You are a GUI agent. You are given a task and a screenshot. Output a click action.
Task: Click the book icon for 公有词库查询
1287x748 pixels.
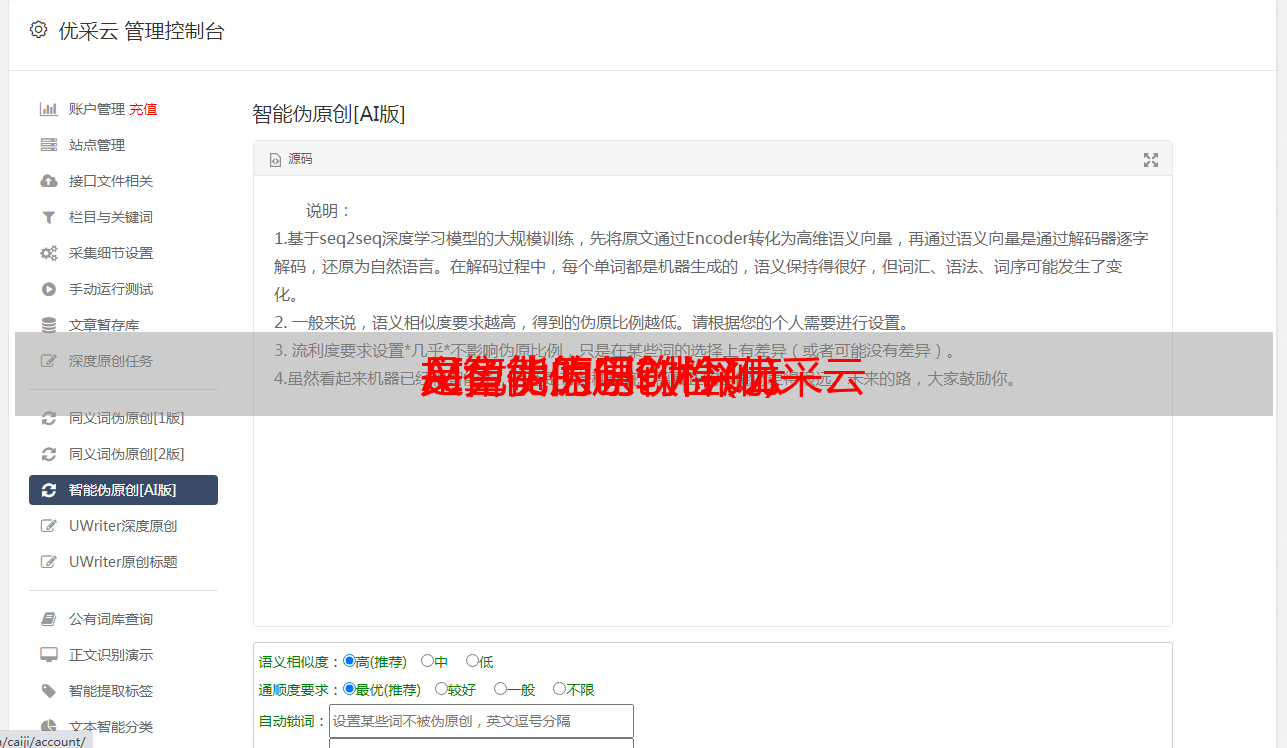pos(48,619)
